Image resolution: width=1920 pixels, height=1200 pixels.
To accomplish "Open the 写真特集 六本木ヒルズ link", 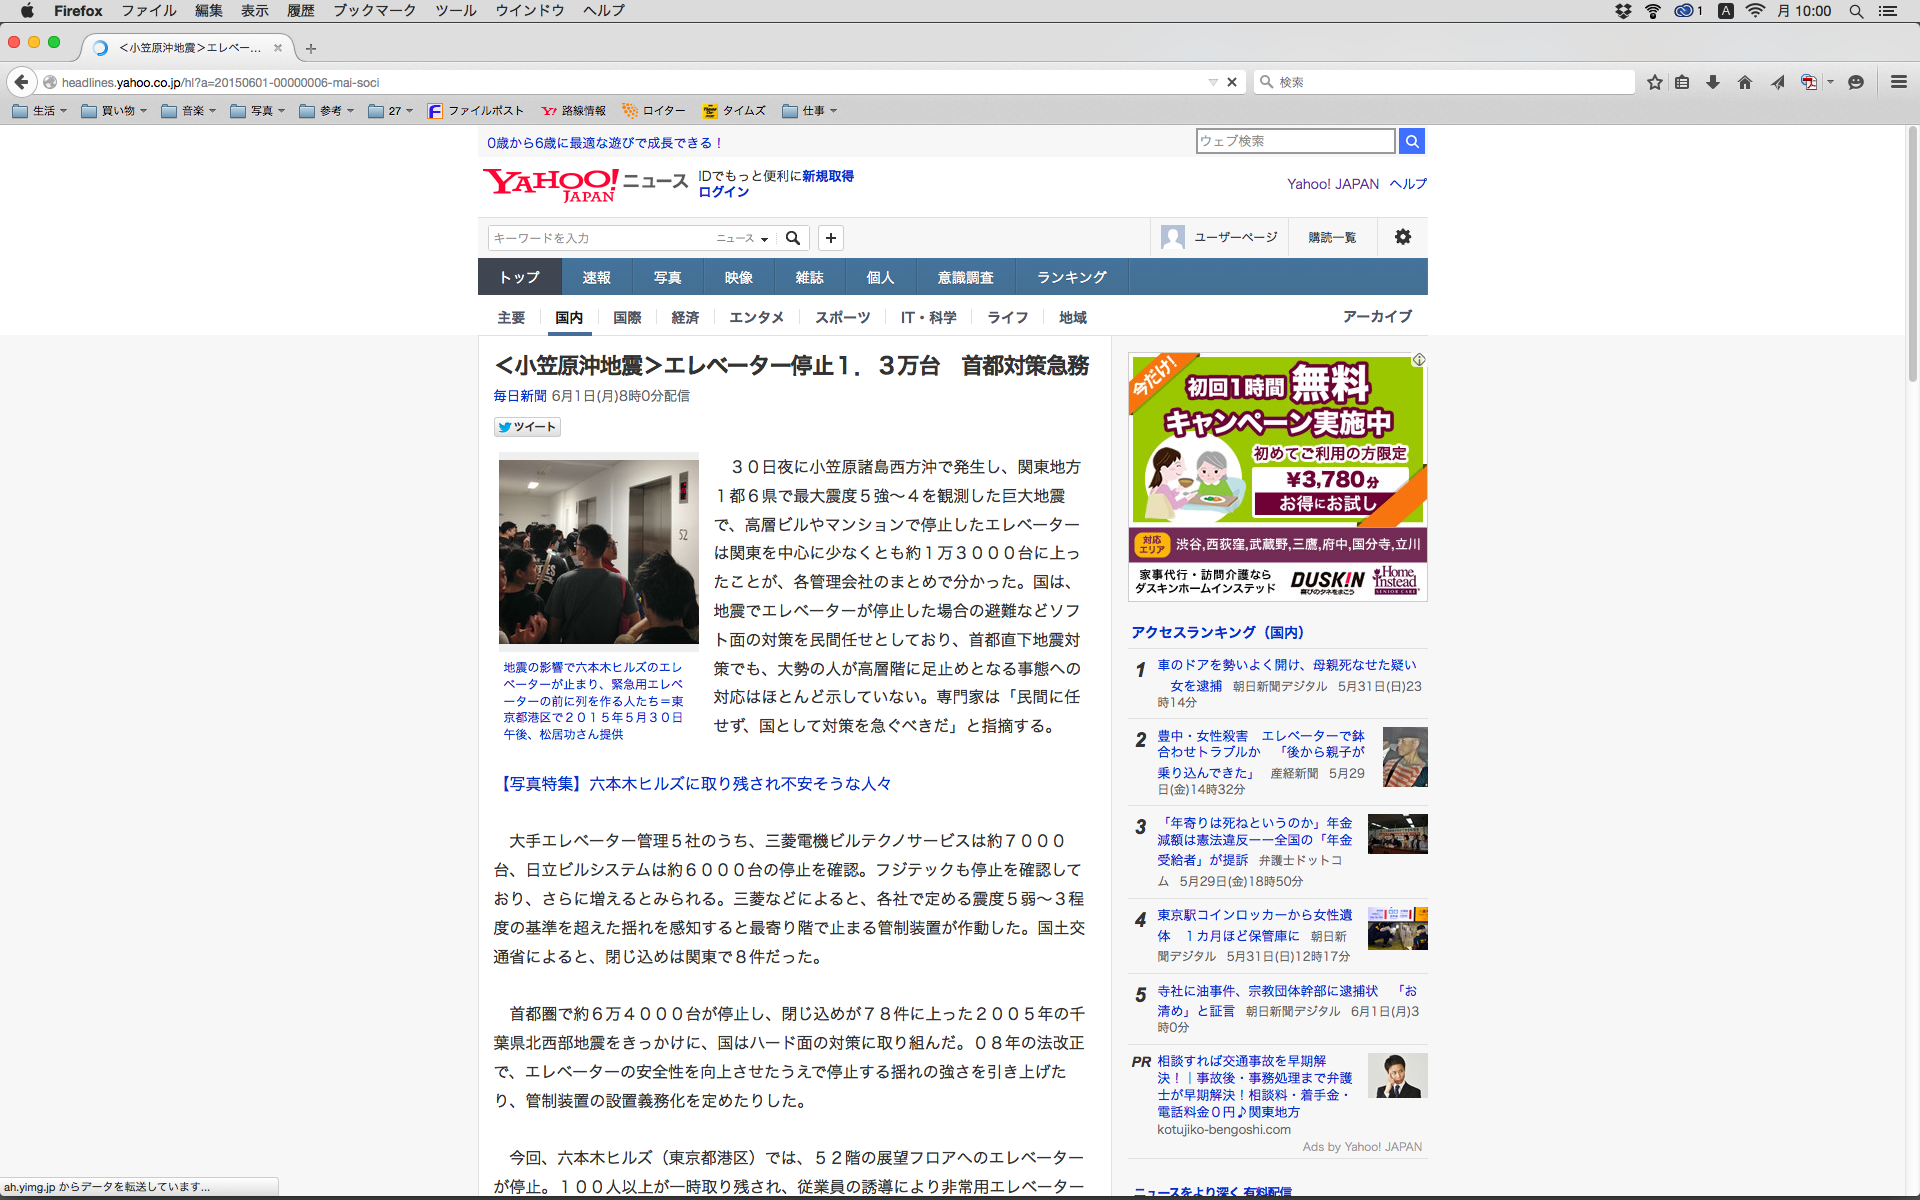I will pyautogui.click(x=693, y=783).
